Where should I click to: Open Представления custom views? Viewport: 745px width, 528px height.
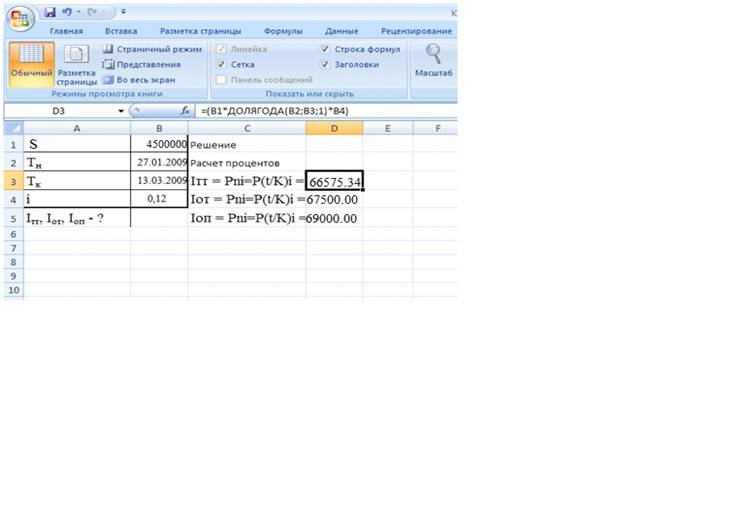click(142, 64)
